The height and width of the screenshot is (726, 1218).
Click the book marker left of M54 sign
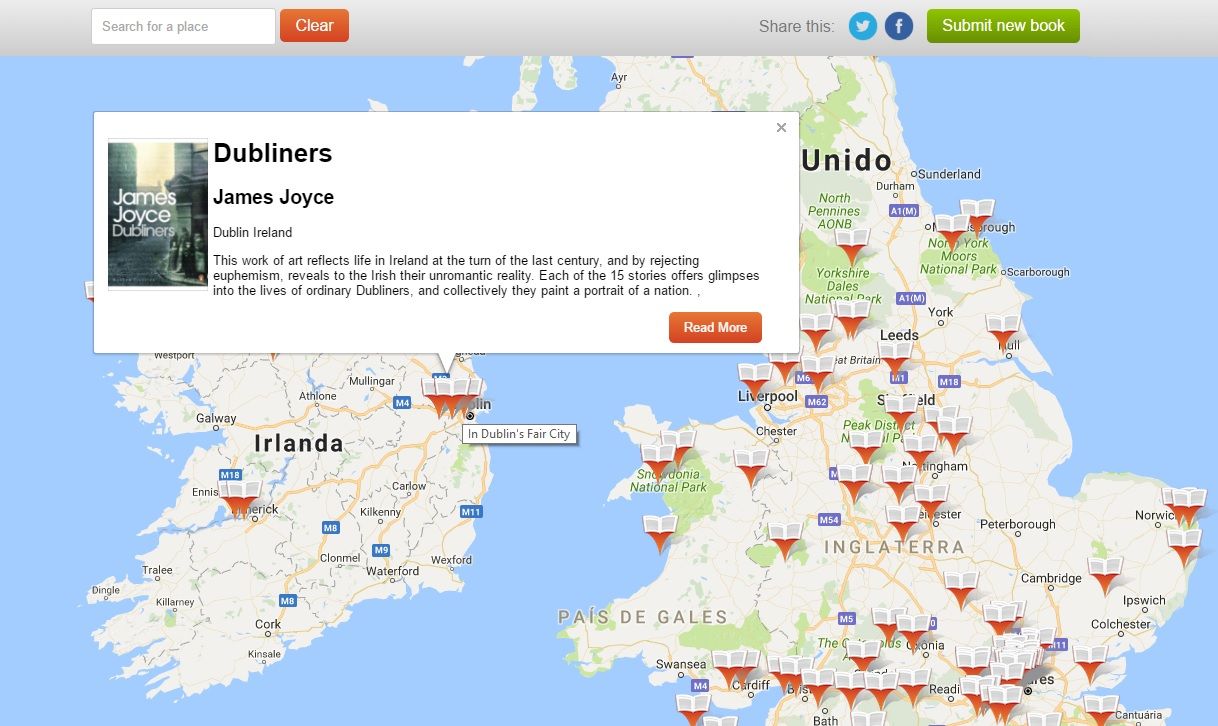click(786, 541)
